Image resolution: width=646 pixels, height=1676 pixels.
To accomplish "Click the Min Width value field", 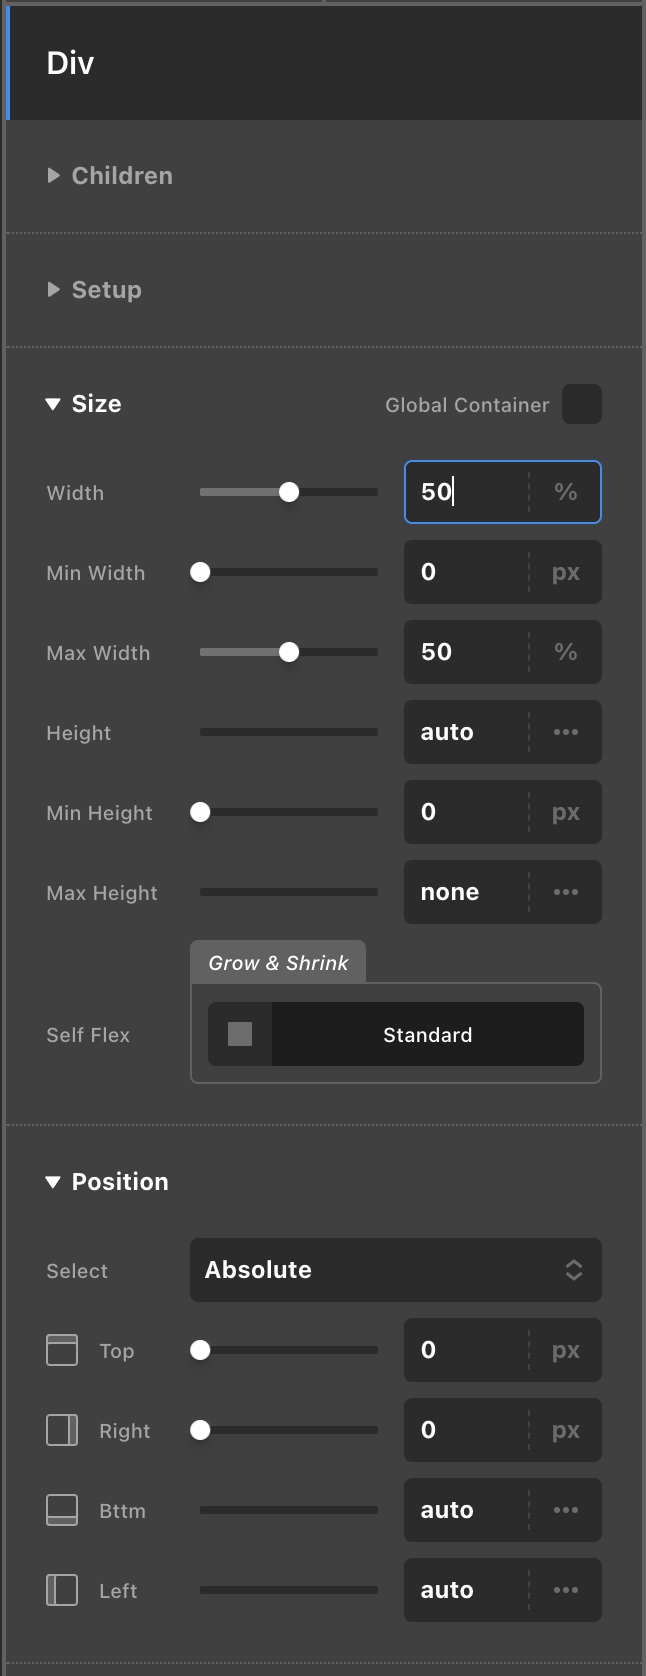I will (x=467, y=572).
